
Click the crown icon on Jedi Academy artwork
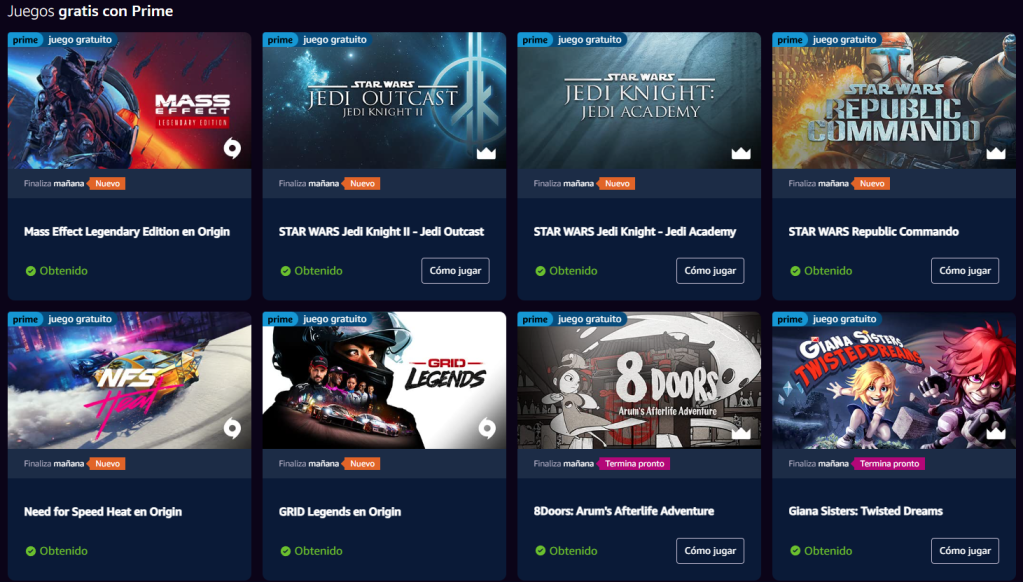tap(741, 153)
